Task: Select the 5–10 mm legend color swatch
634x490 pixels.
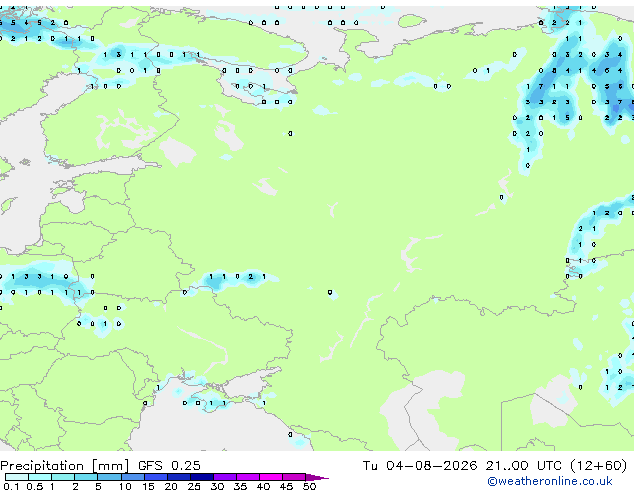Action: click(x=109, y=477)
